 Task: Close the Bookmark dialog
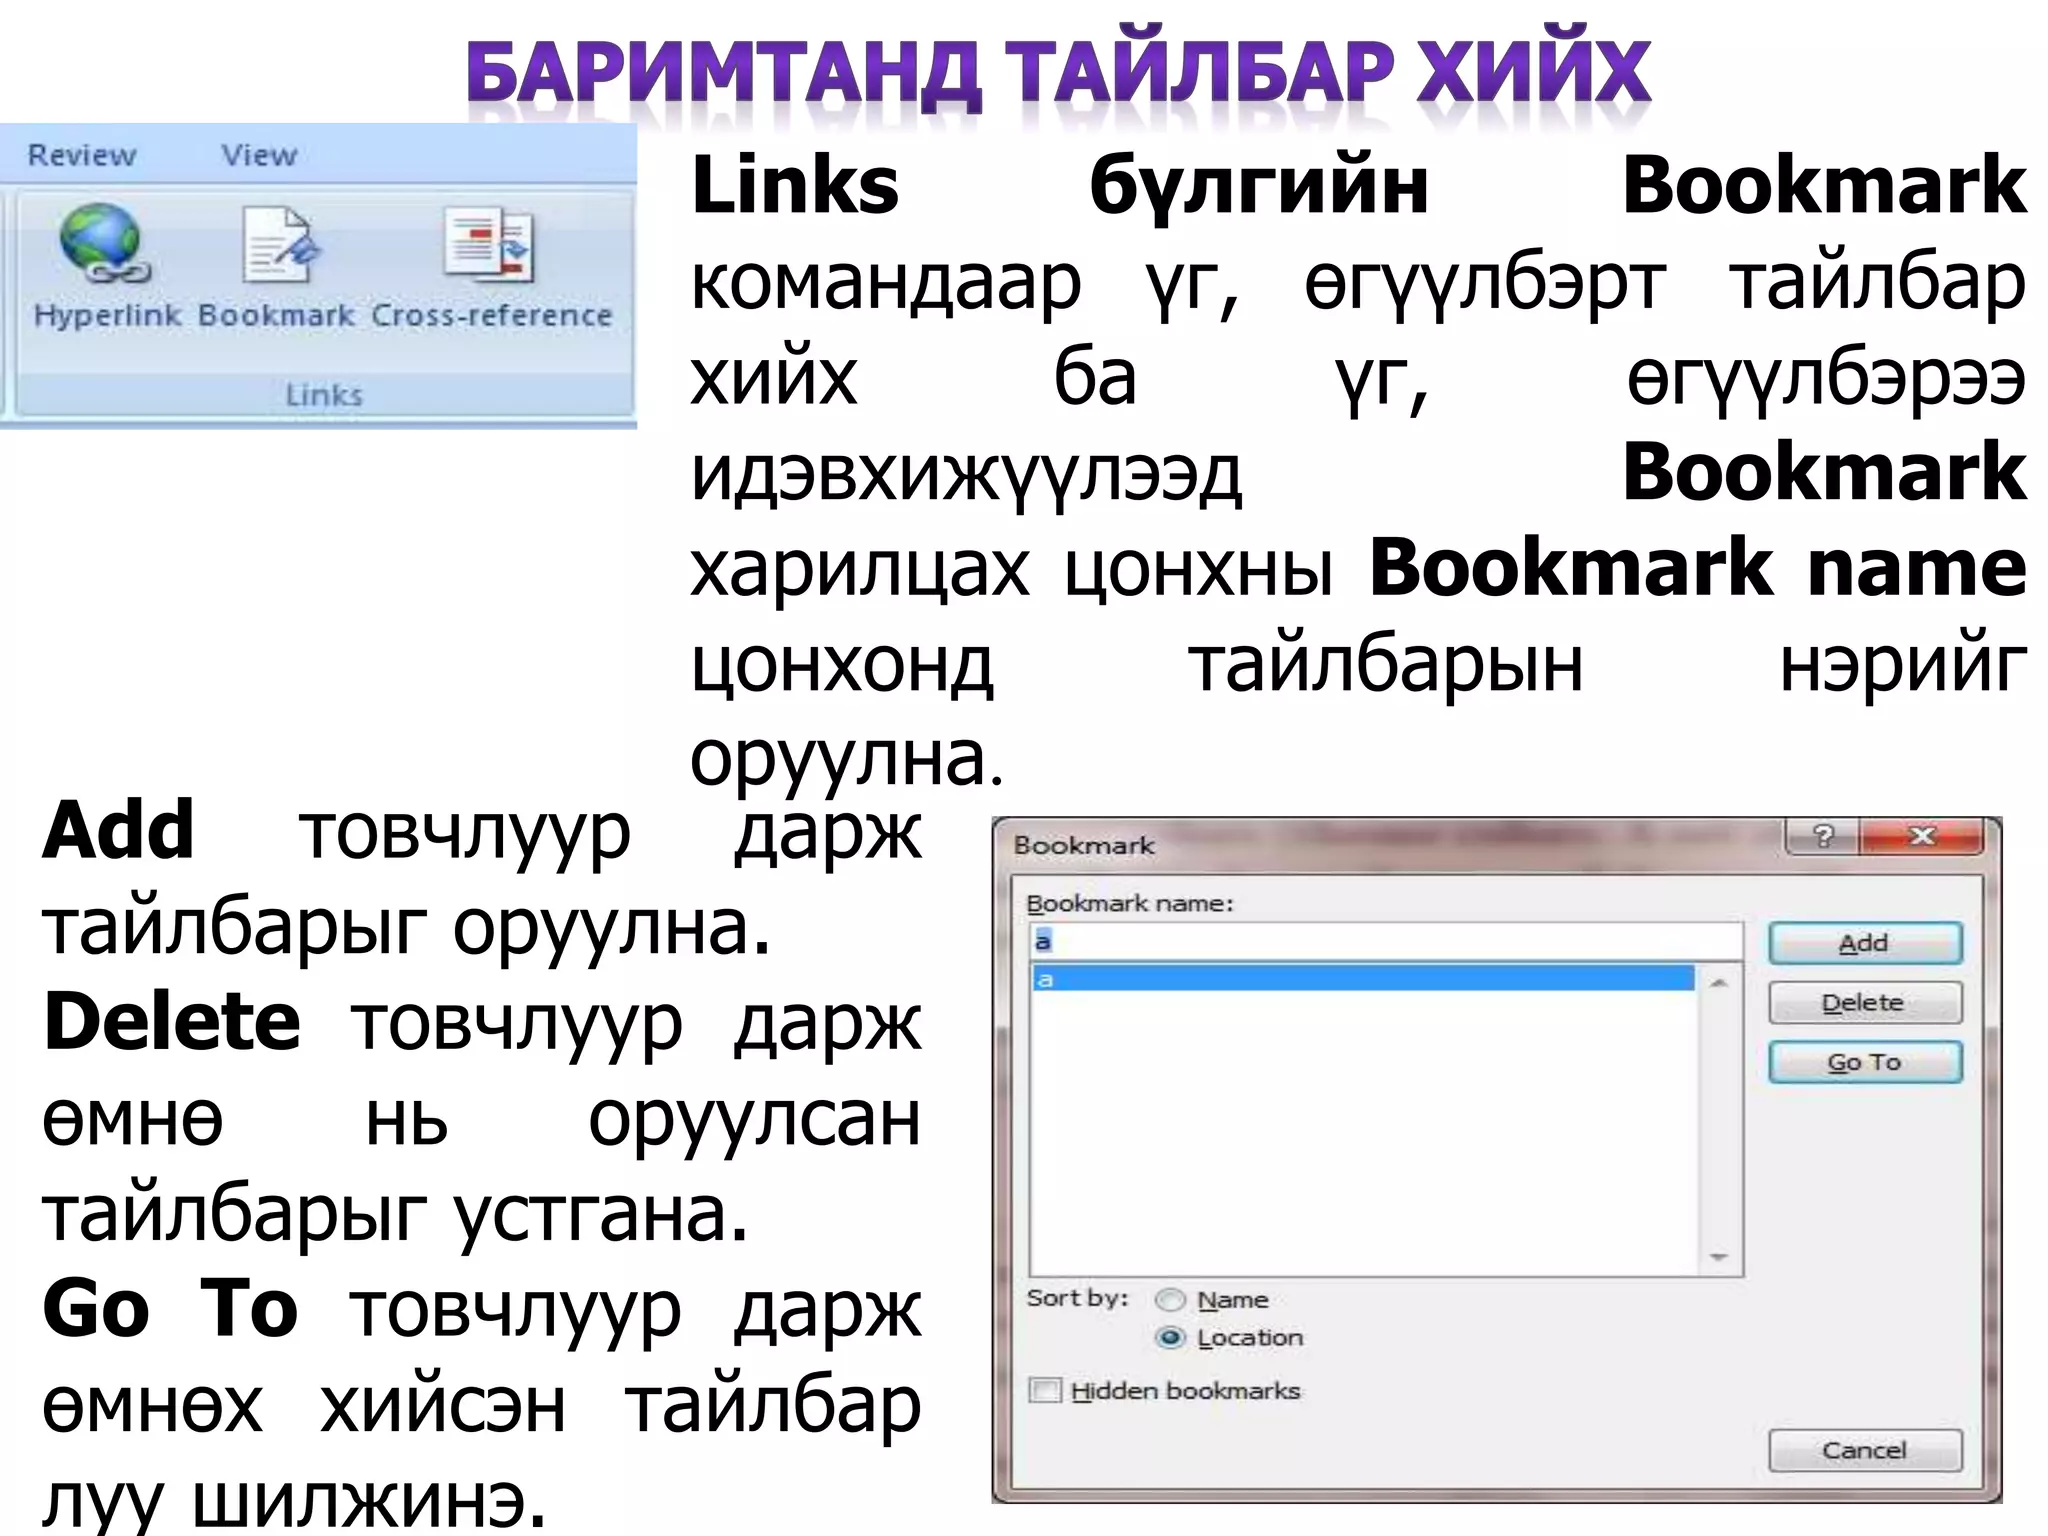point(1922,836)
